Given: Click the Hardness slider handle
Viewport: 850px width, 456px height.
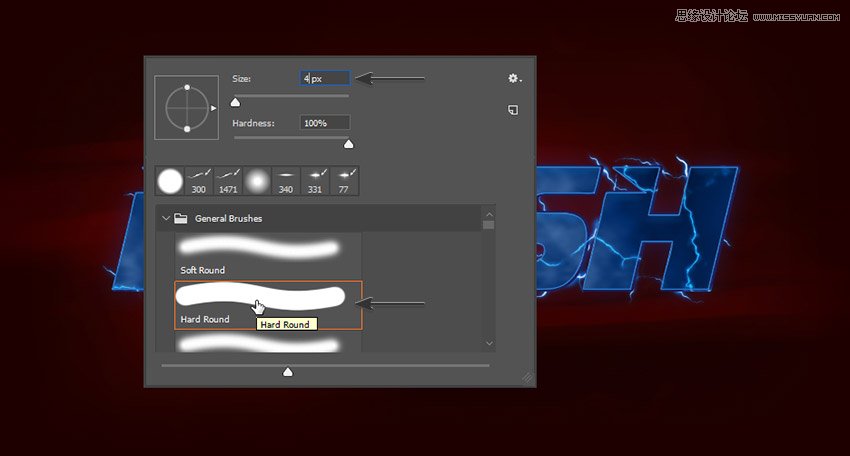Looking at the screenshot, I should [348, 144].
